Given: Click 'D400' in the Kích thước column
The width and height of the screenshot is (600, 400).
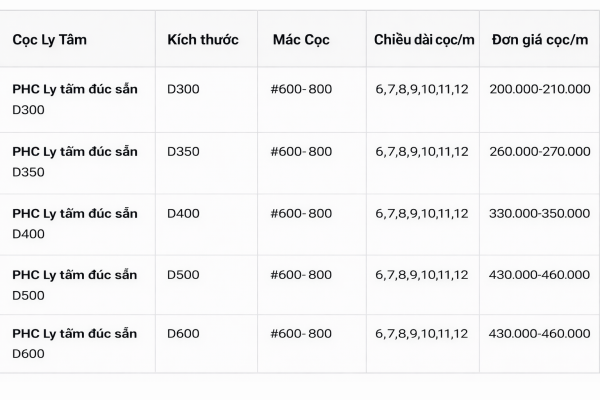Looking at the screenshot, I should (x=183, y=214).
